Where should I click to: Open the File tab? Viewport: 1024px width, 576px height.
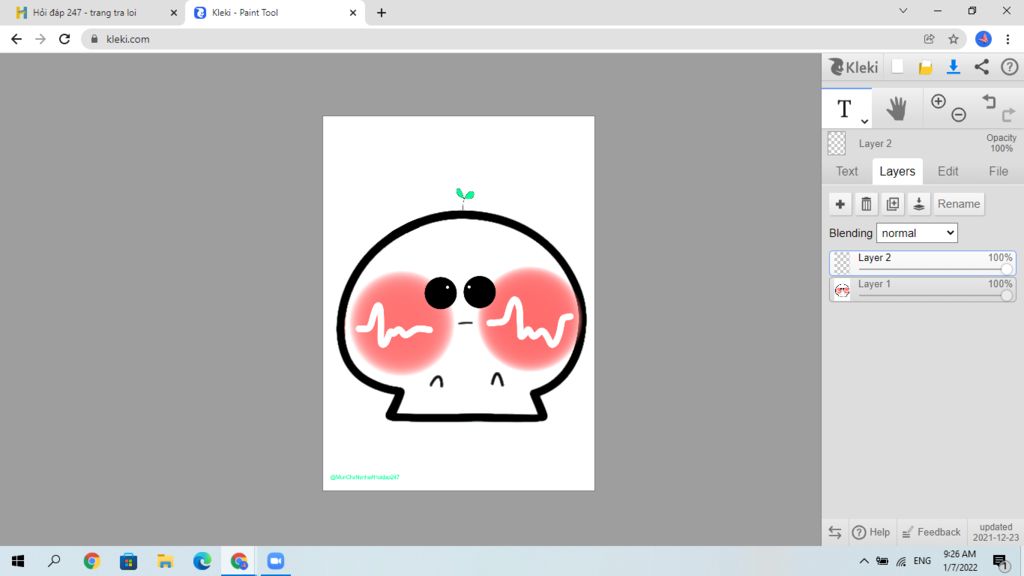click(x=998, y=171)
